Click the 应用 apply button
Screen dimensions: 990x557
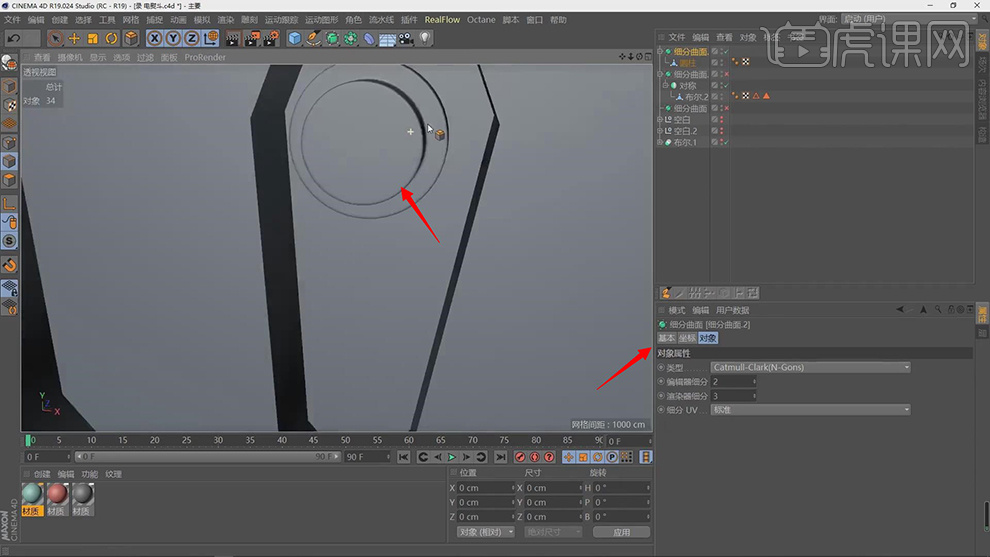(621, 532)
